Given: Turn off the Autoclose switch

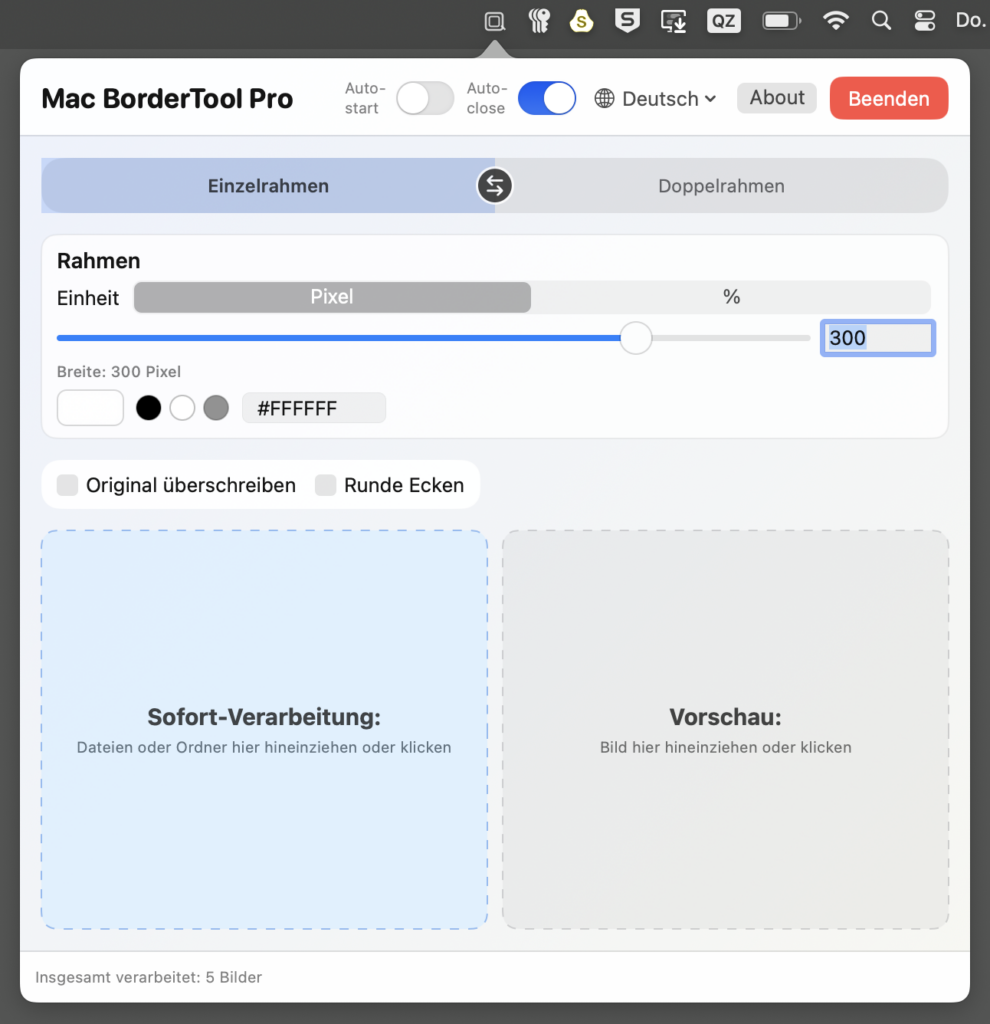Looking at the screenshot, I should tap(547, 99).
